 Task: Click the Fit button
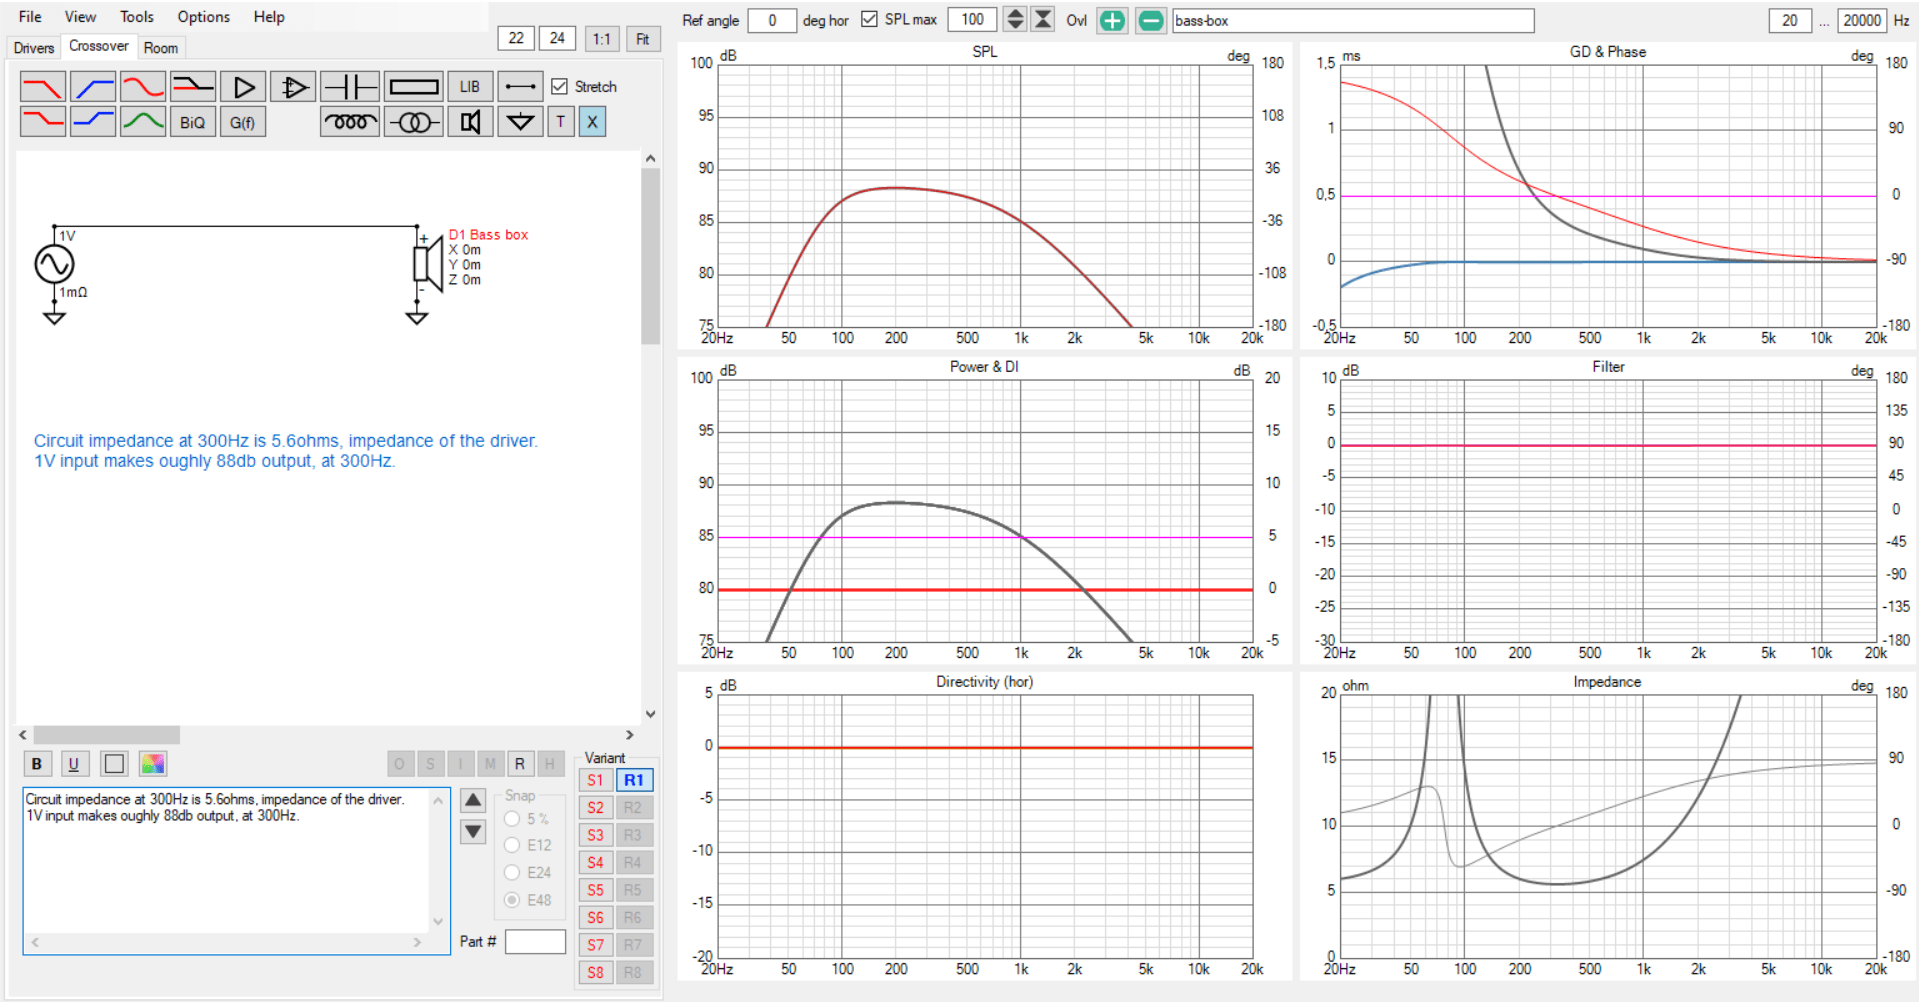pos(643,39)
